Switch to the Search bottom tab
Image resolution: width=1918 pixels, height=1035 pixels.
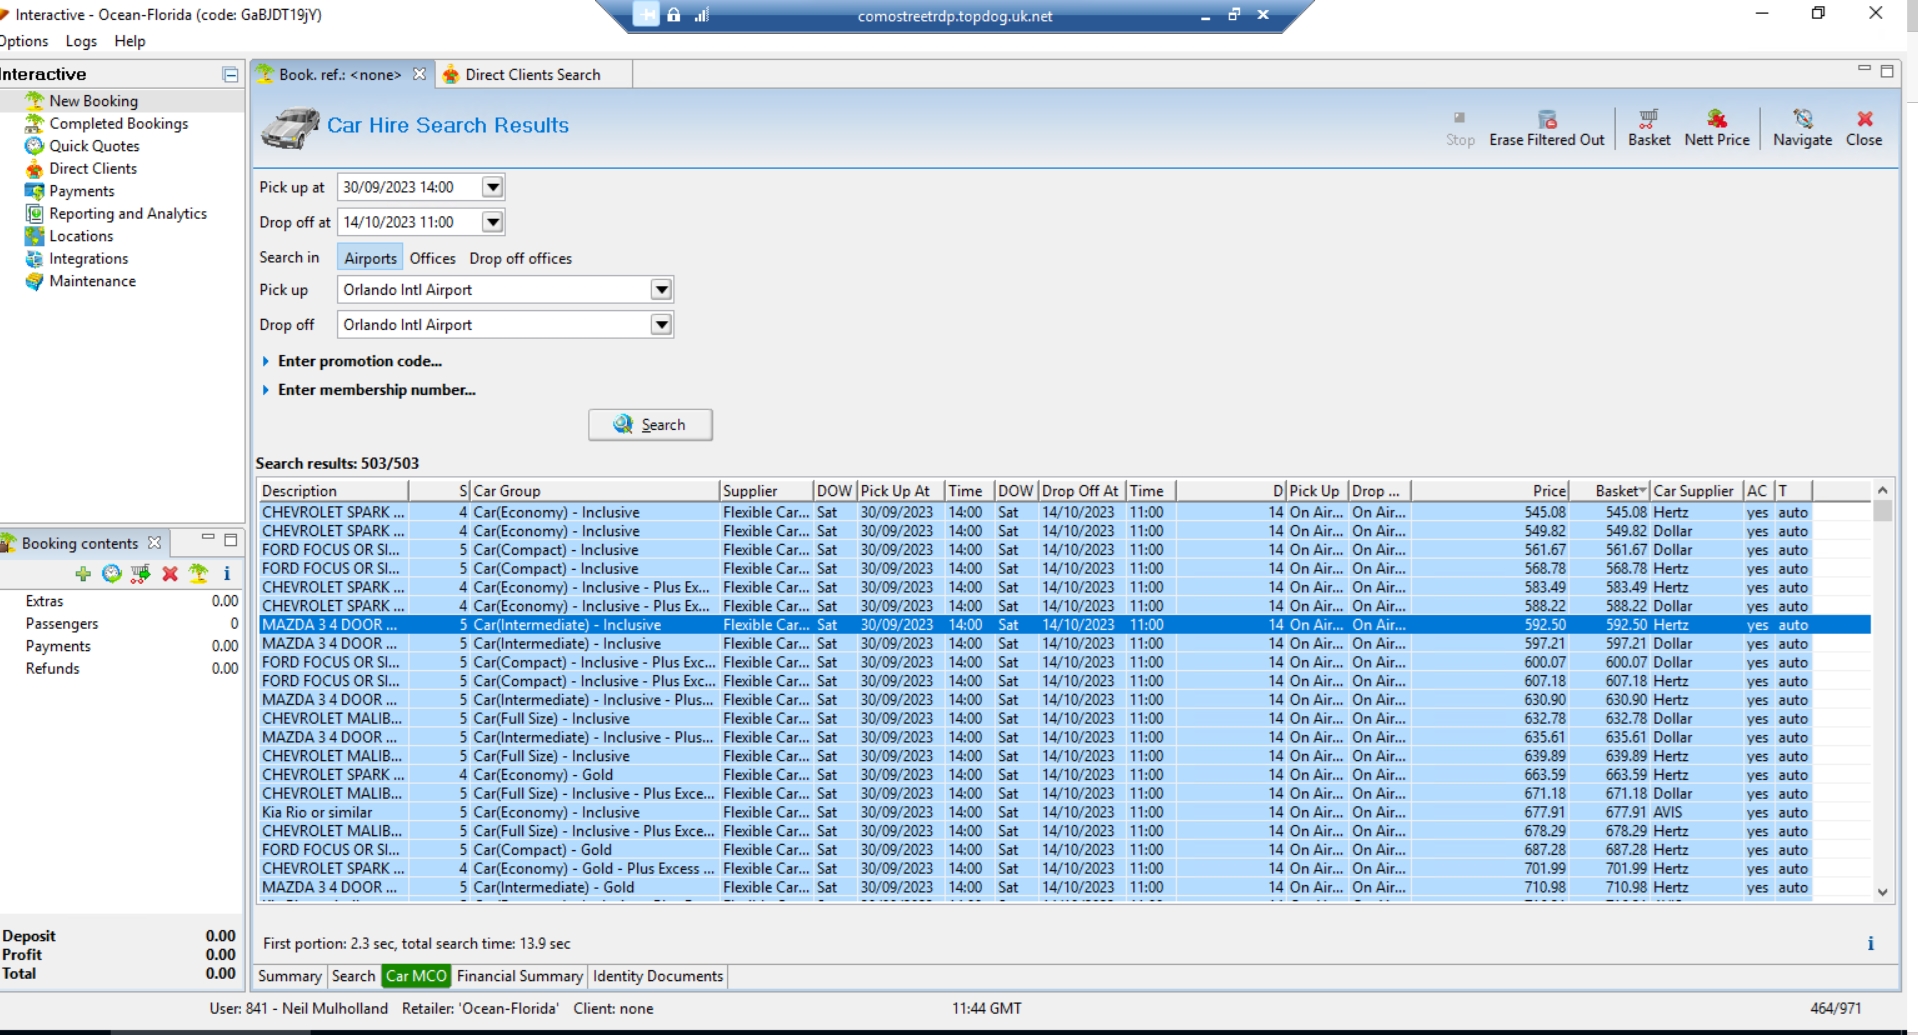(353, 976)
